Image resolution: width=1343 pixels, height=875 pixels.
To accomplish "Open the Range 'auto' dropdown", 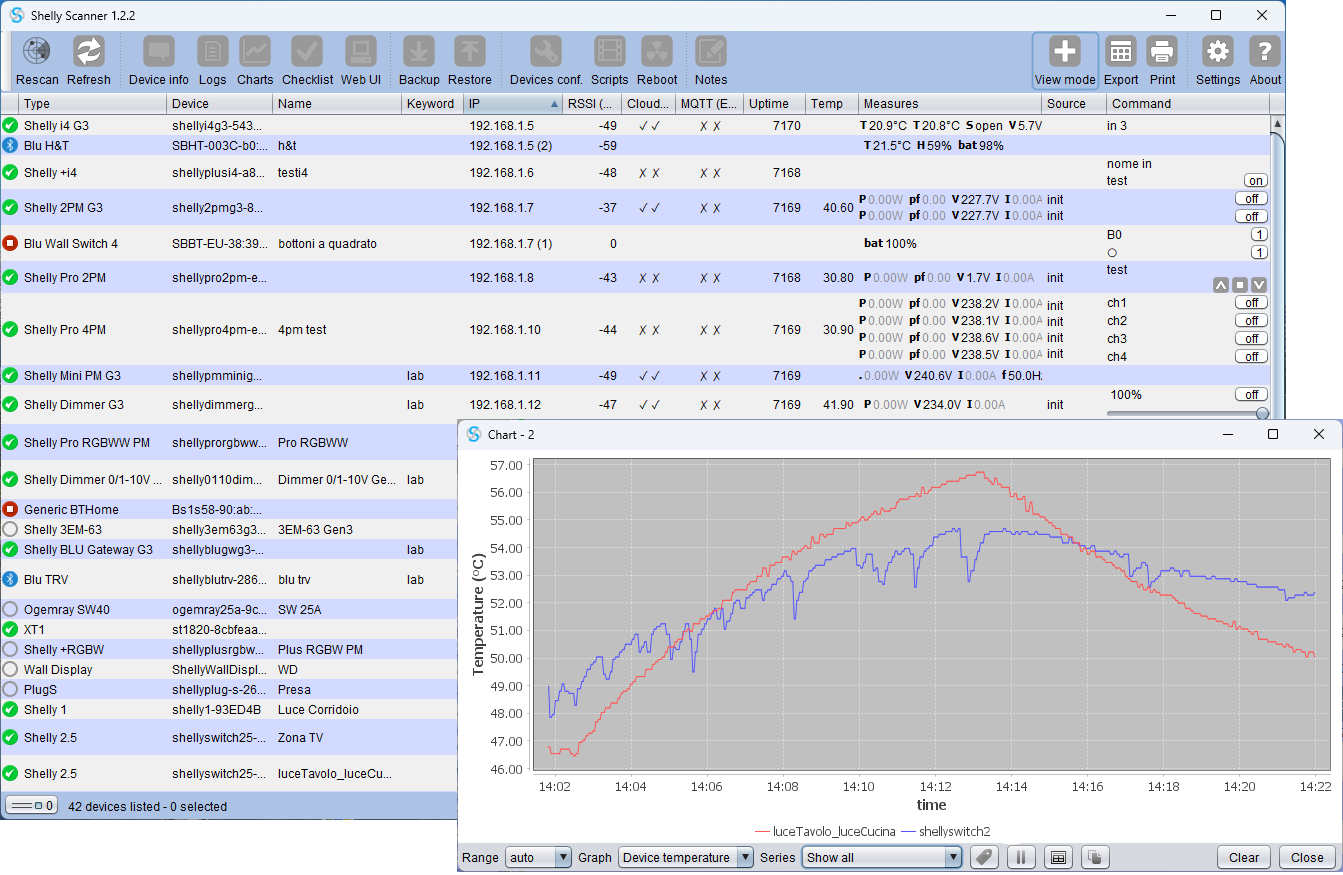I will 538,857.
